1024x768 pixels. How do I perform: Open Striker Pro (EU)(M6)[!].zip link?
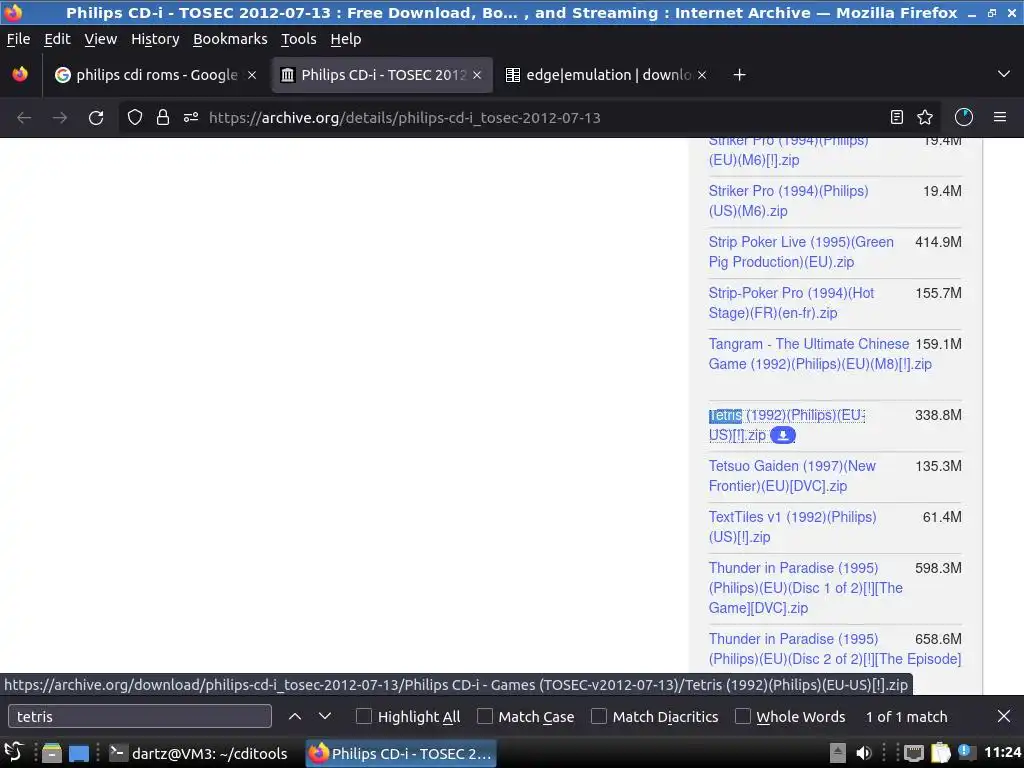(x=788, y=151)
